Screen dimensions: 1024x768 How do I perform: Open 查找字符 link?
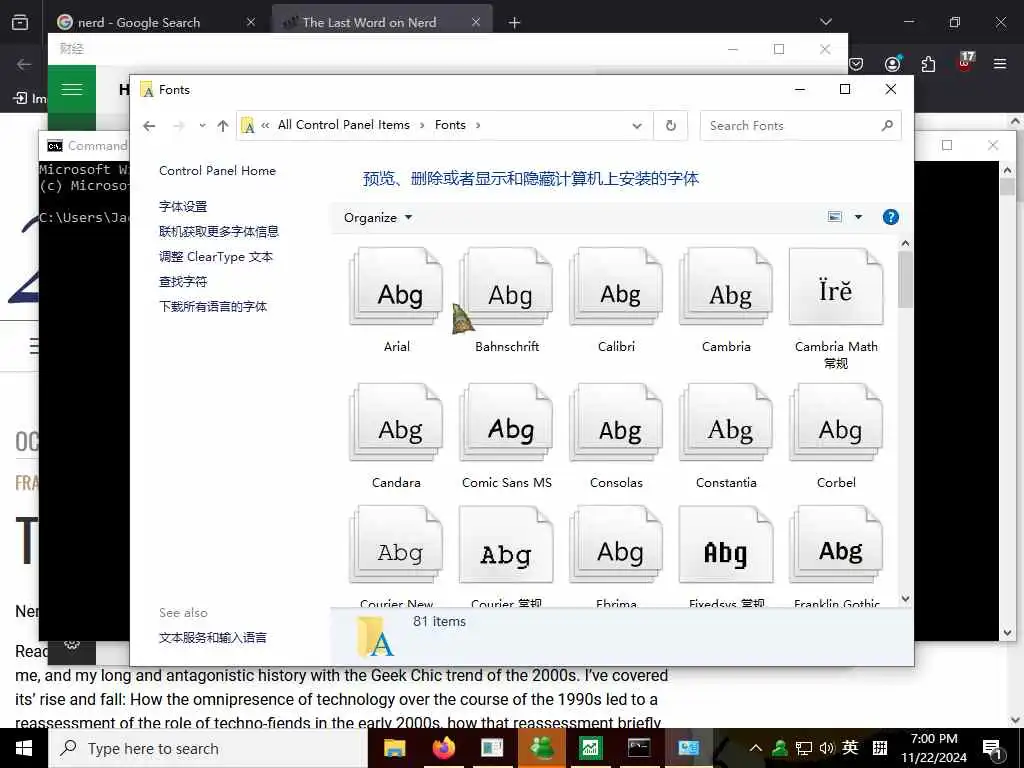(183, 281)
